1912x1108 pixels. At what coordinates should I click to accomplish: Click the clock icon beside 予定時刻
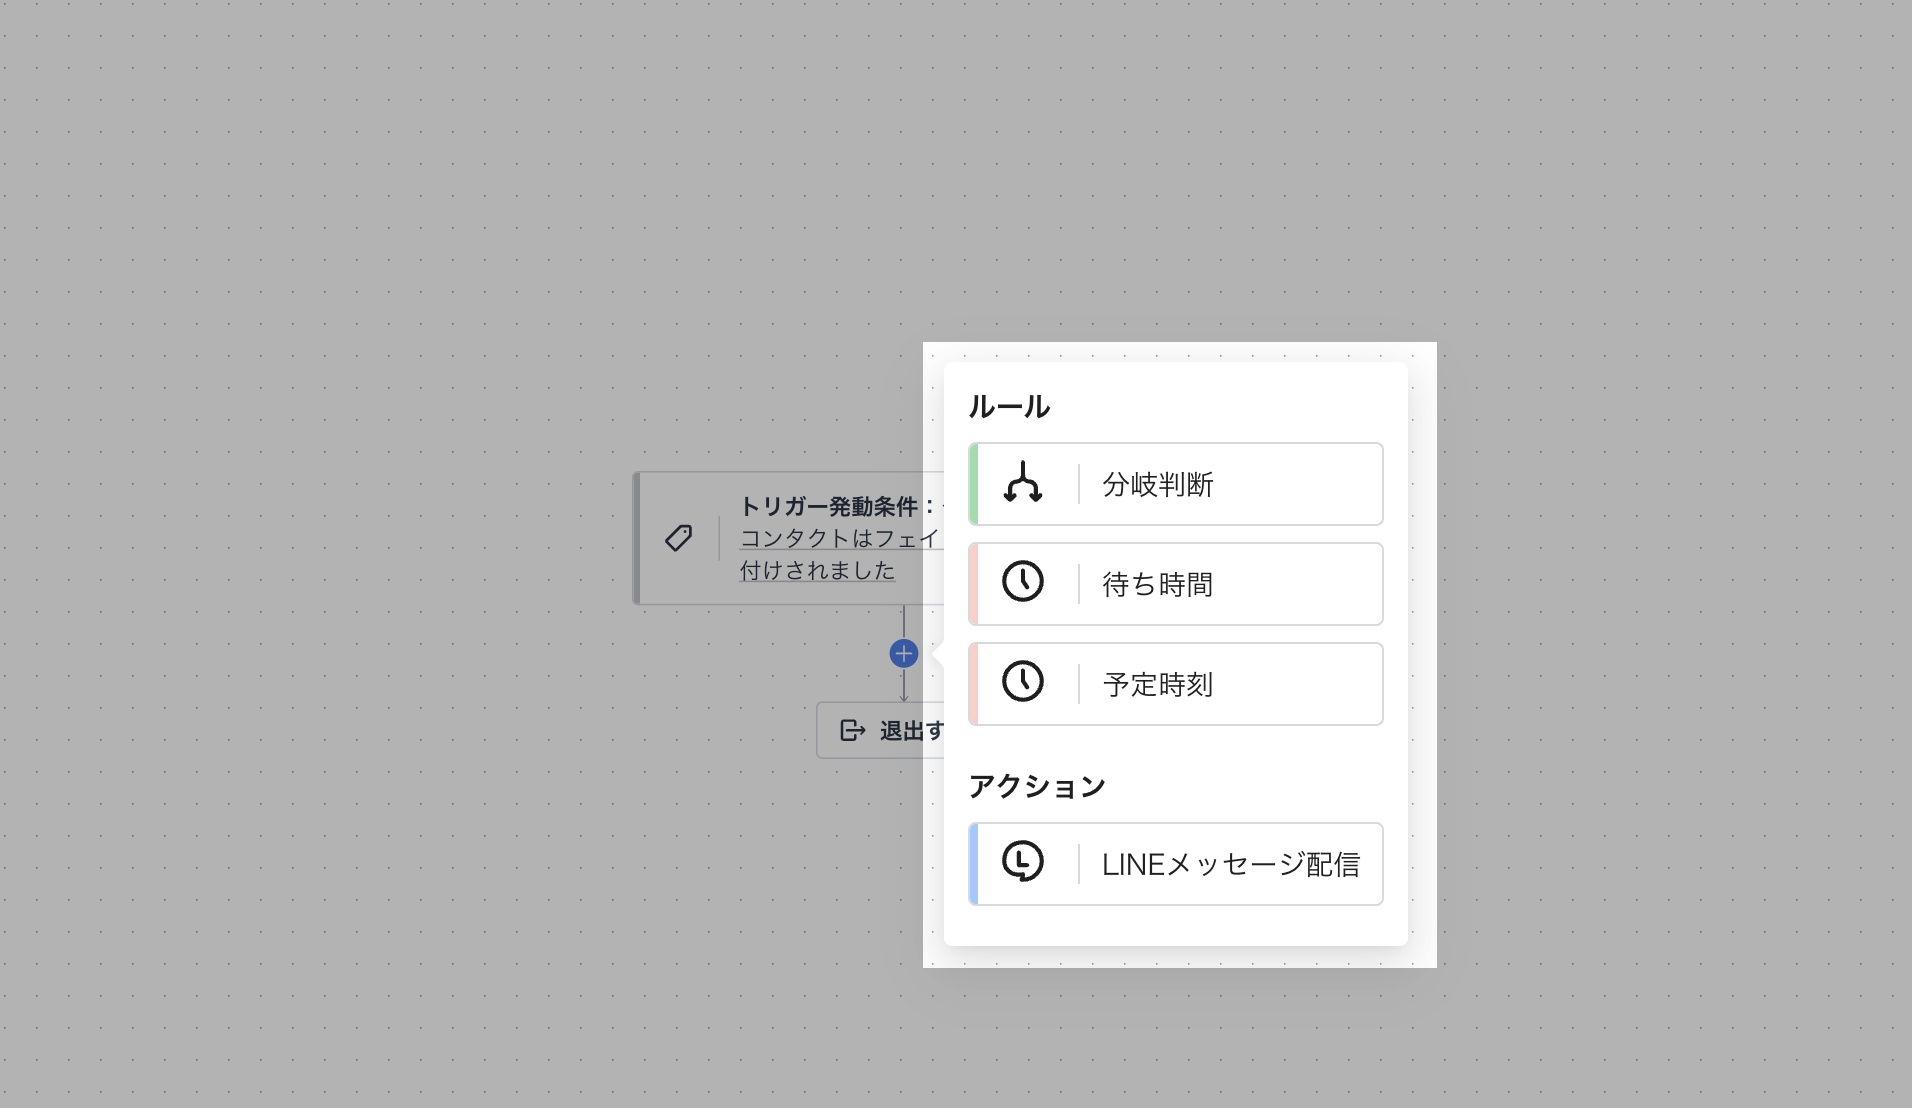1022,683
